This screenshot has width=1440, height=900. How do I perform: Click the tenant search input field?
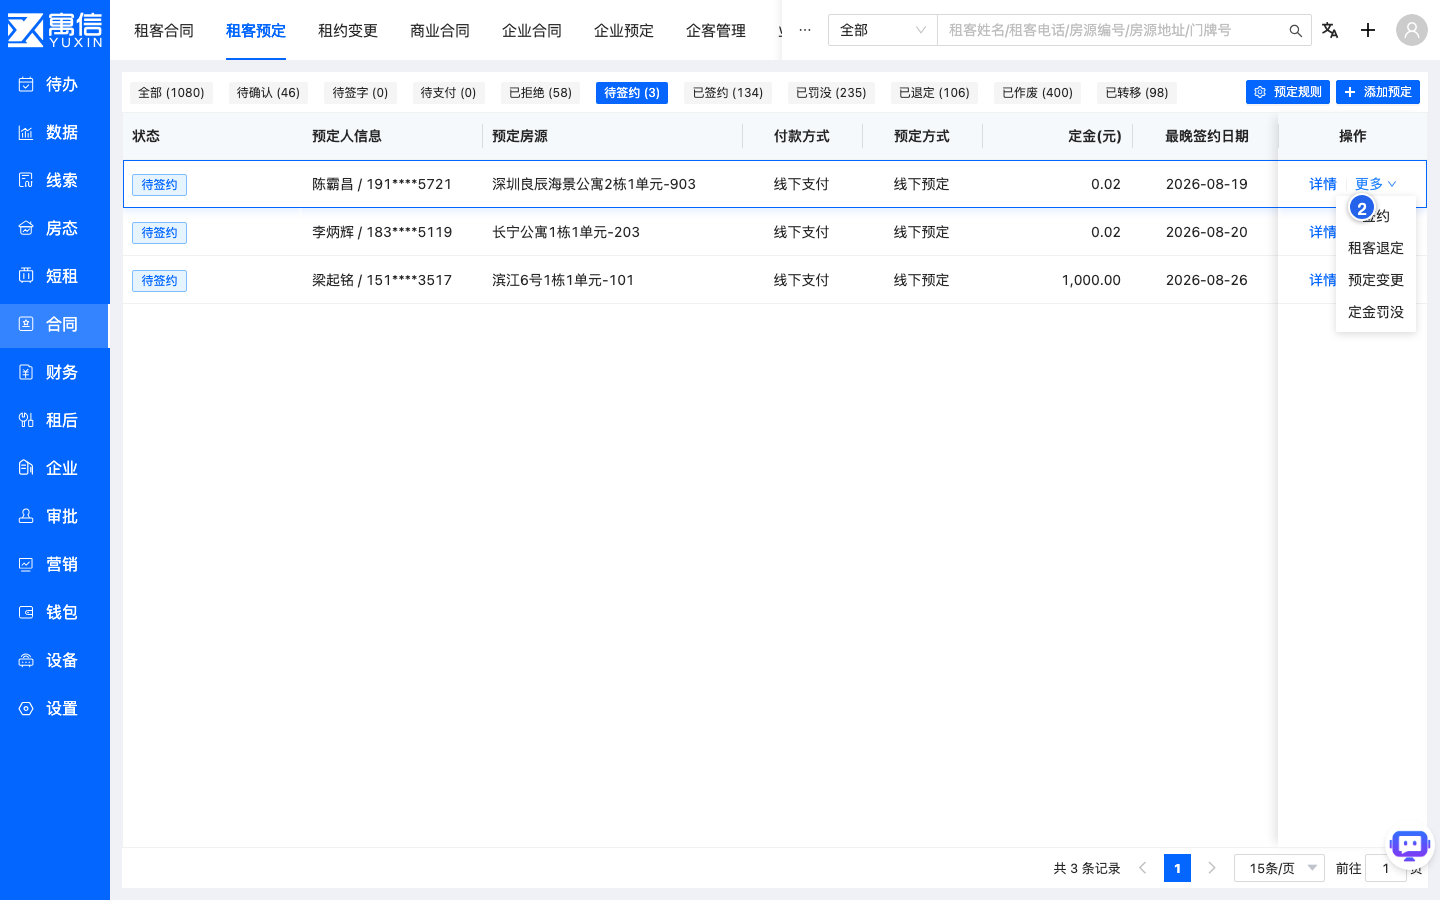[1112, 31]
